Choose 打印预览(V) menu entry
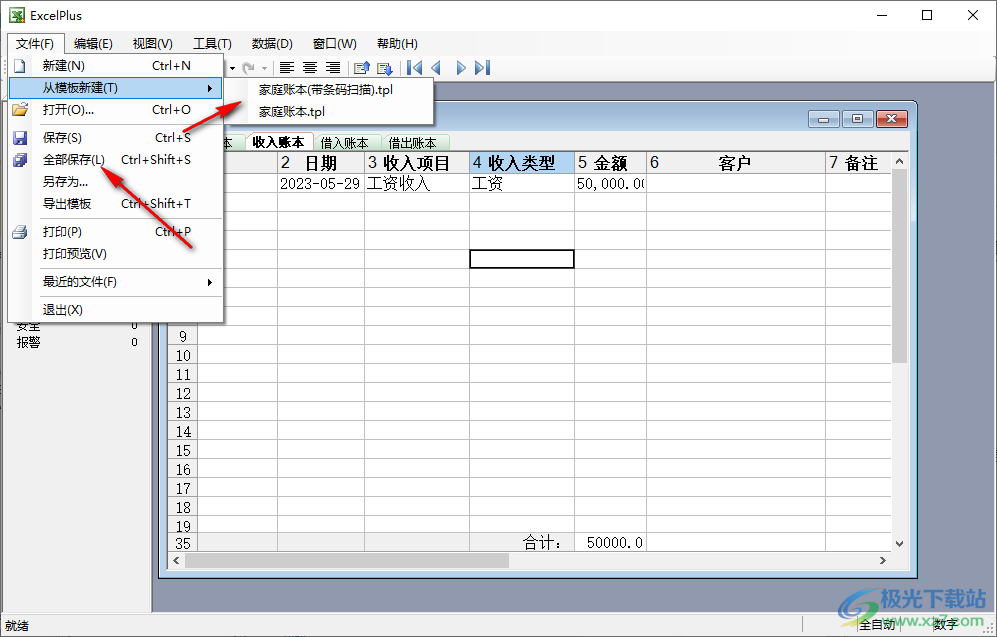997x637 pixels. (x=115, y=254)
